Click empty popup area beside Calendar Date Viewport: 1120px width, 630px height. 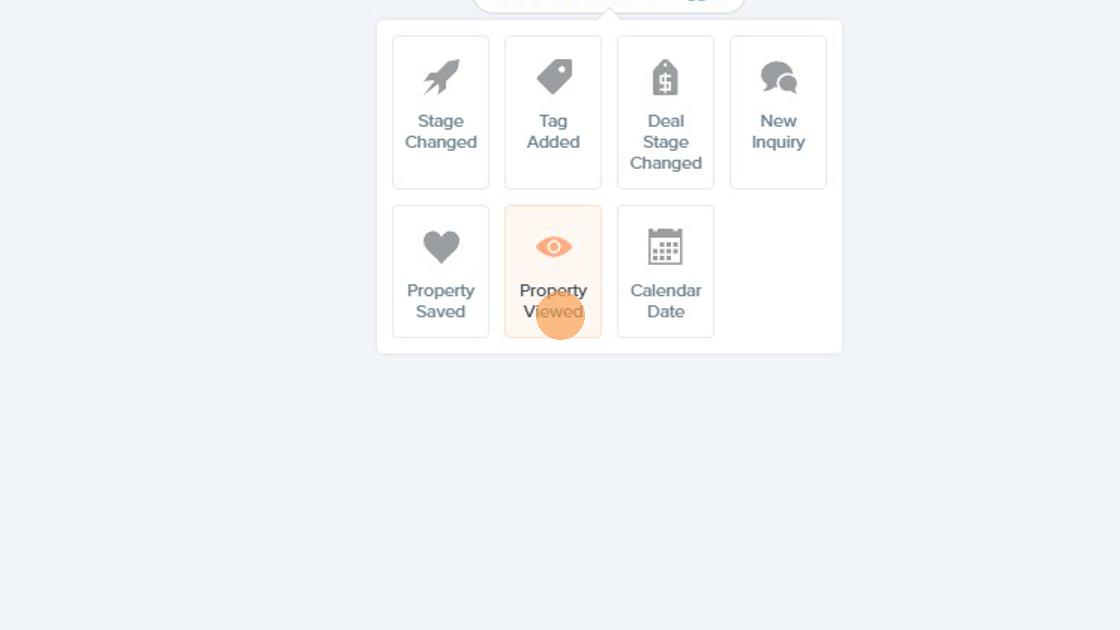pos(778,271)
